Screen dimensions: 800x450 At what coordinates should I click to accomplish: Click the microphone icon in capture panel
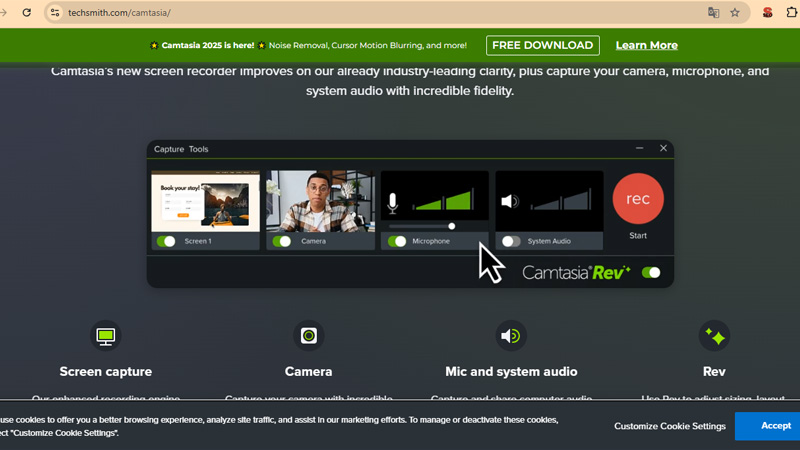[393, 203]
